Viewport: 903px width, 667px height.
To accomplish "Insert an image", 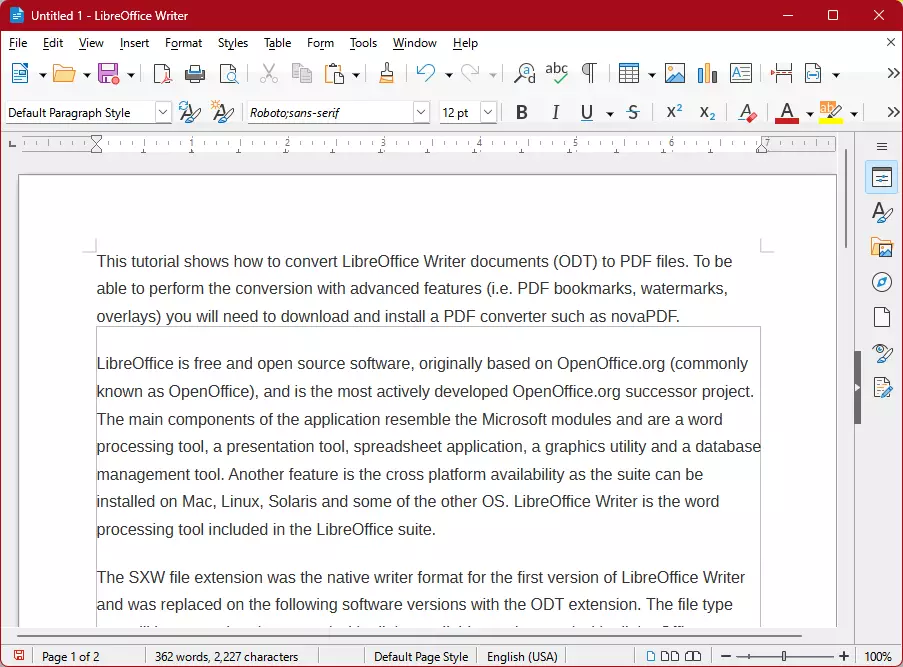I will 674,74.
